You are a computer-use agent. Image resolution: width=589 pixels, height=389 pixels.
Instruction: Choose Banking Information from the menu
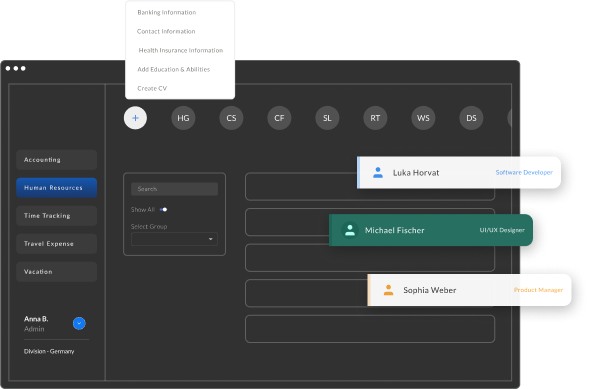coord(167,12)
